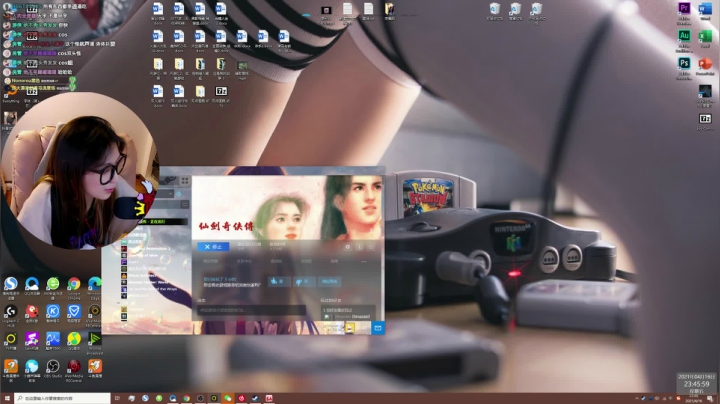Click the maybe-later button beside thumbs-down
720x404 pixels.
(329, 281)
